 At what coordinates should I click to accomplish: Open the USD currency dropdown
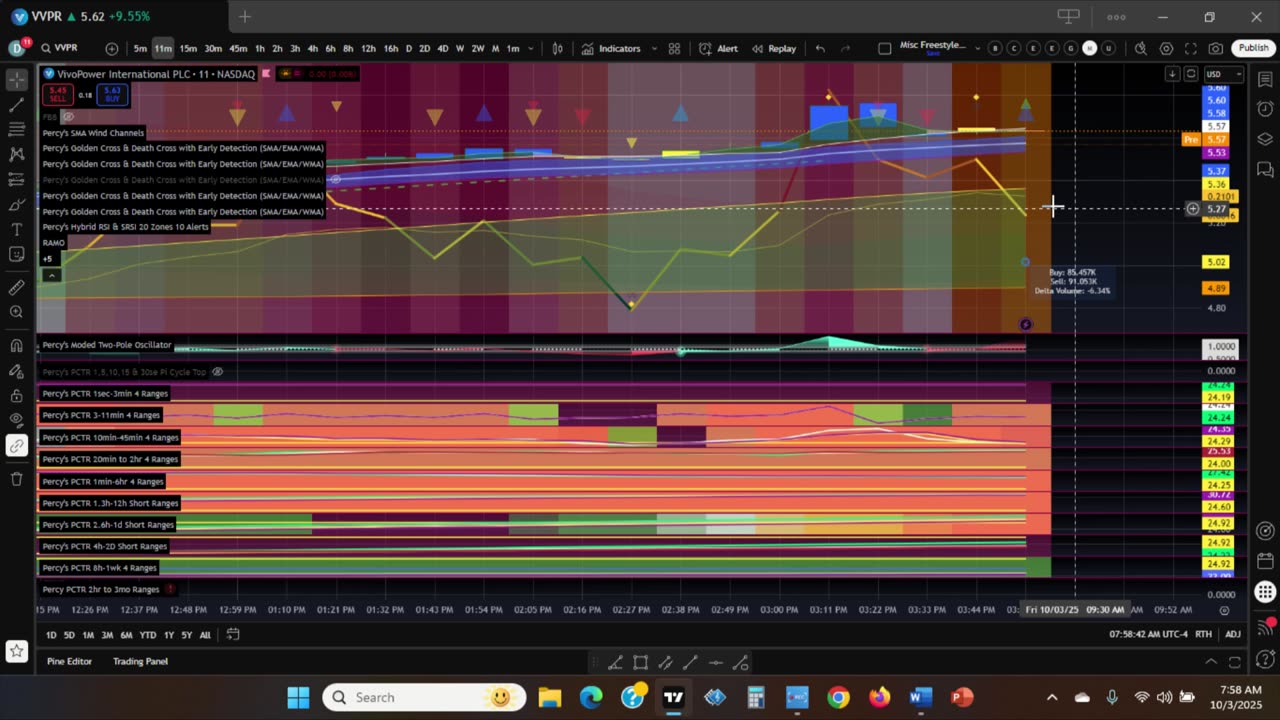coord(1222,74)
